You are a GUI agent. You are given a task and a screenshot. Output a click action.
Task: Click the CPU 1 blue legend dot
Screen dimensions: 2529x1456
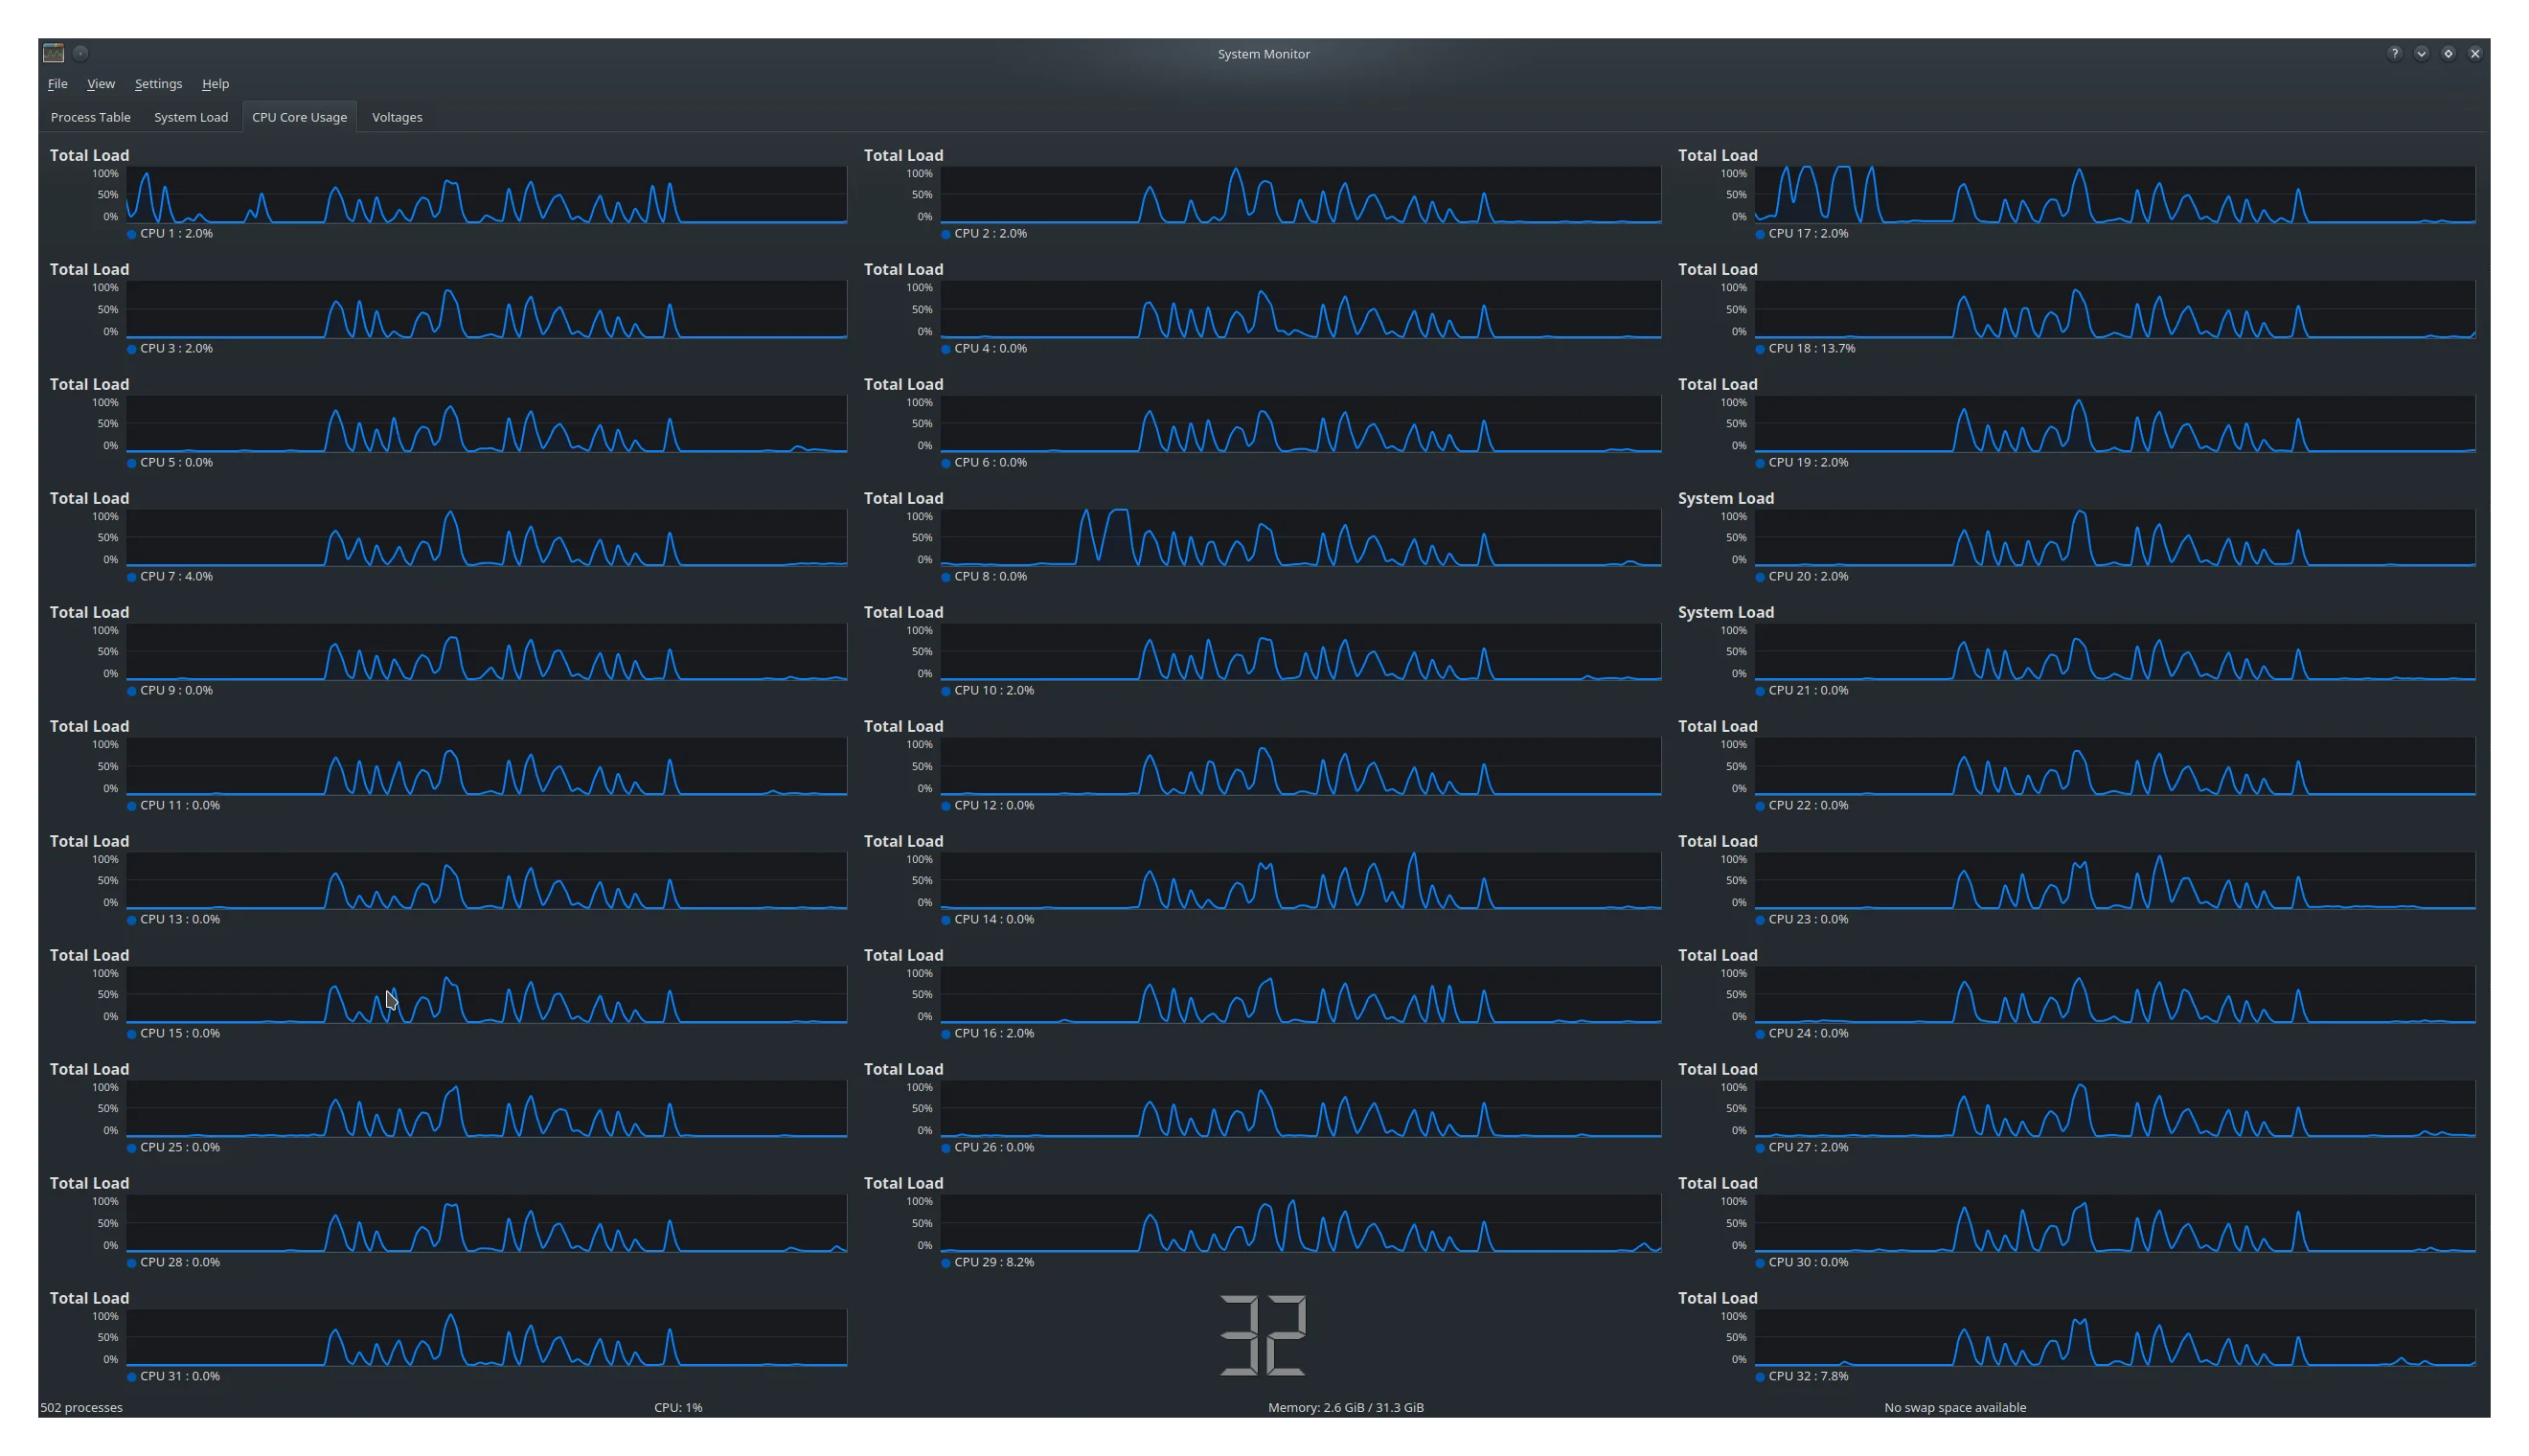pyautogui.click(x=132, y=234)
